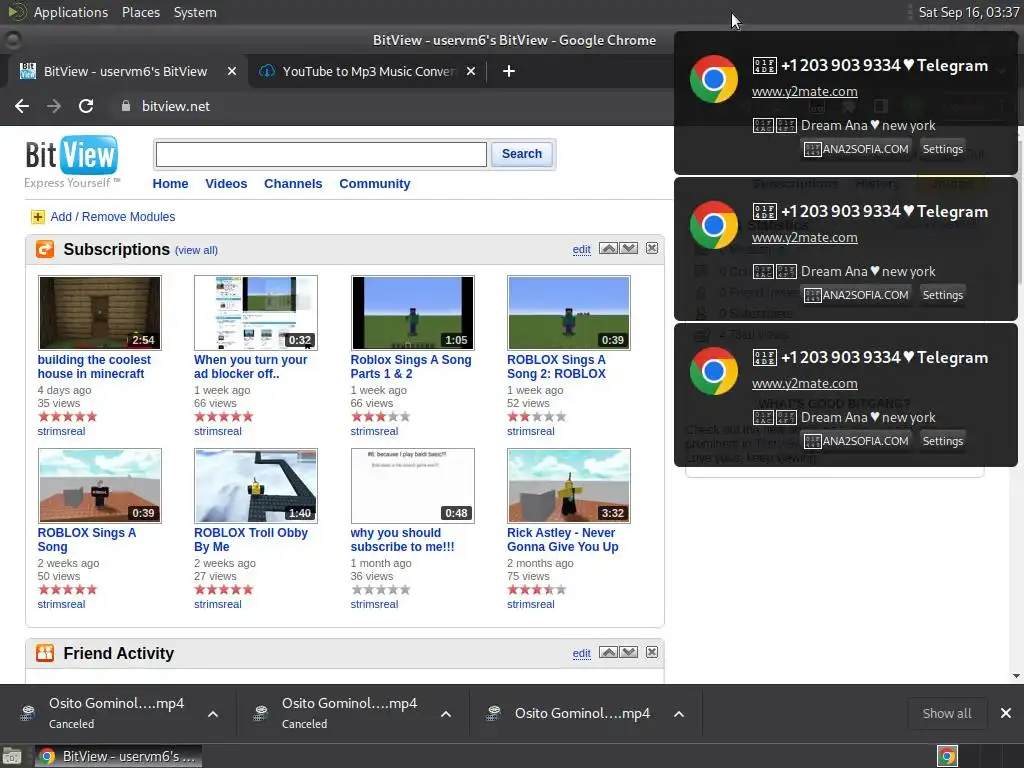
Task: Click star rating under ROBLOX Sings A Song 2
Action: point(537,417)
